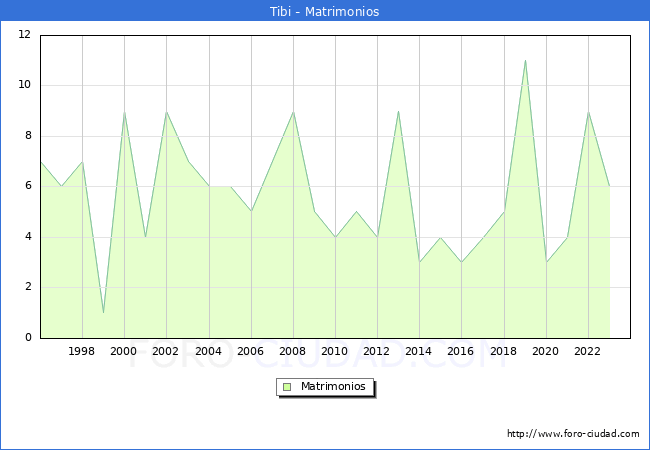650x450 pixels.
Task: Click the 2004 x-axis label
Action: coord(208,352)
